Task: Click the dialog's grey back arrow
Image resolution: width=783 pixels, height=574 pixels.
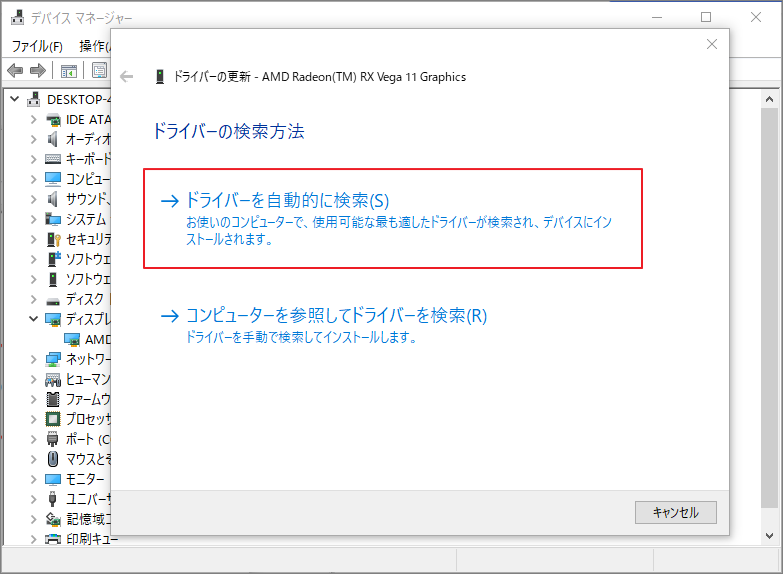Action: point(127,76)
